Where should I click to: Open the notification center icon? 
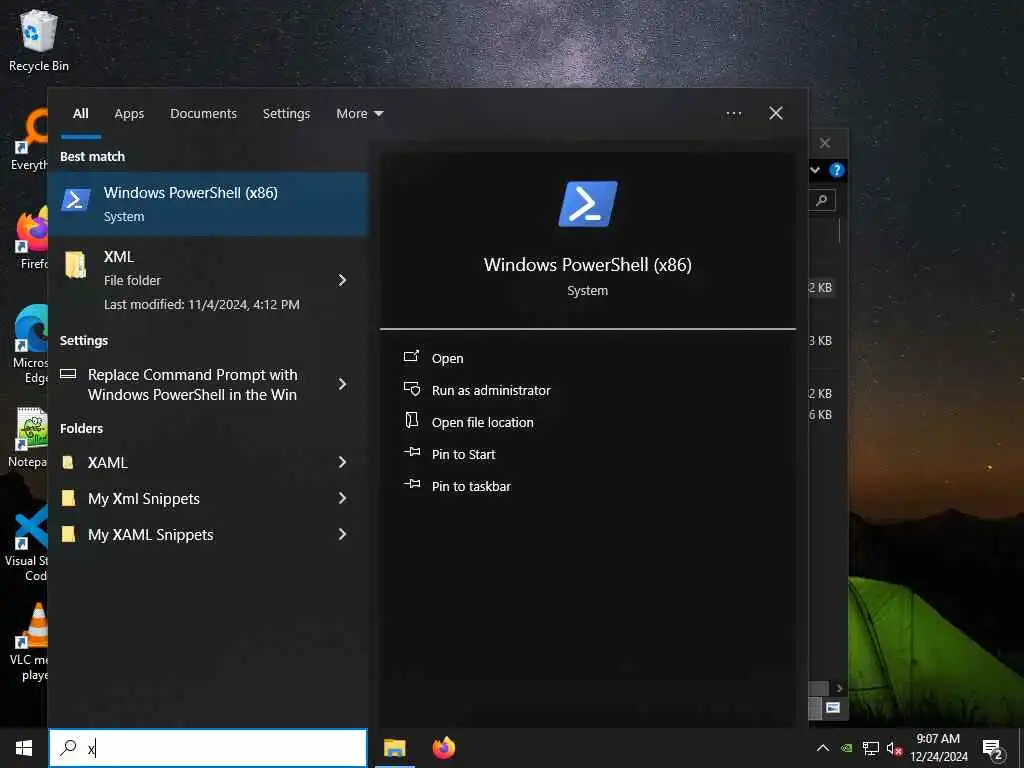pos(993,748)
